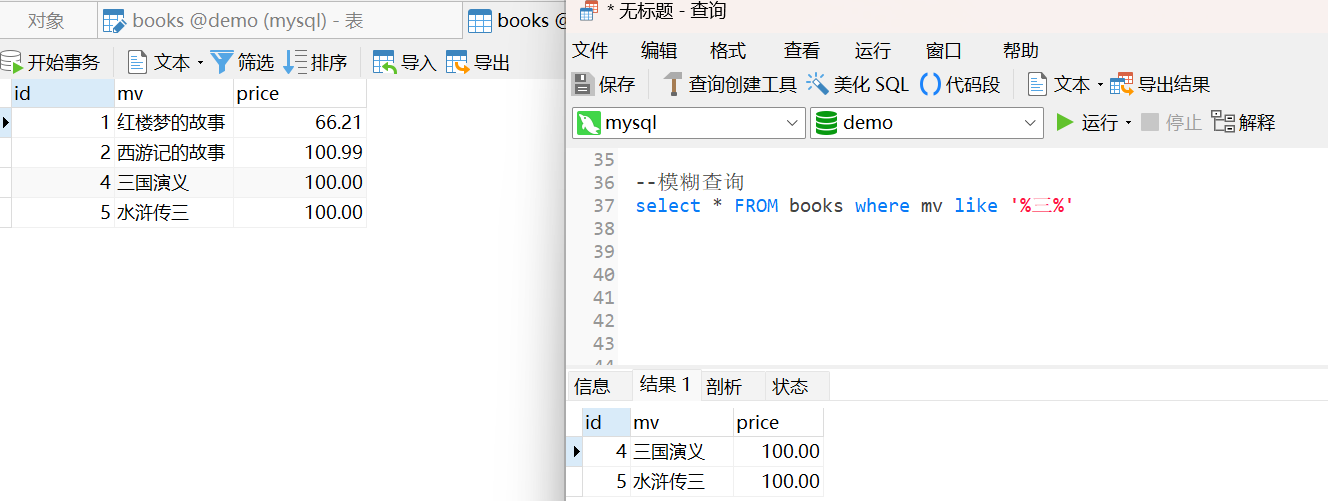The width and height of the screenshot is (1328, 501).
Task: Switch to the 结果 1 tab
Action: (666, 385)
